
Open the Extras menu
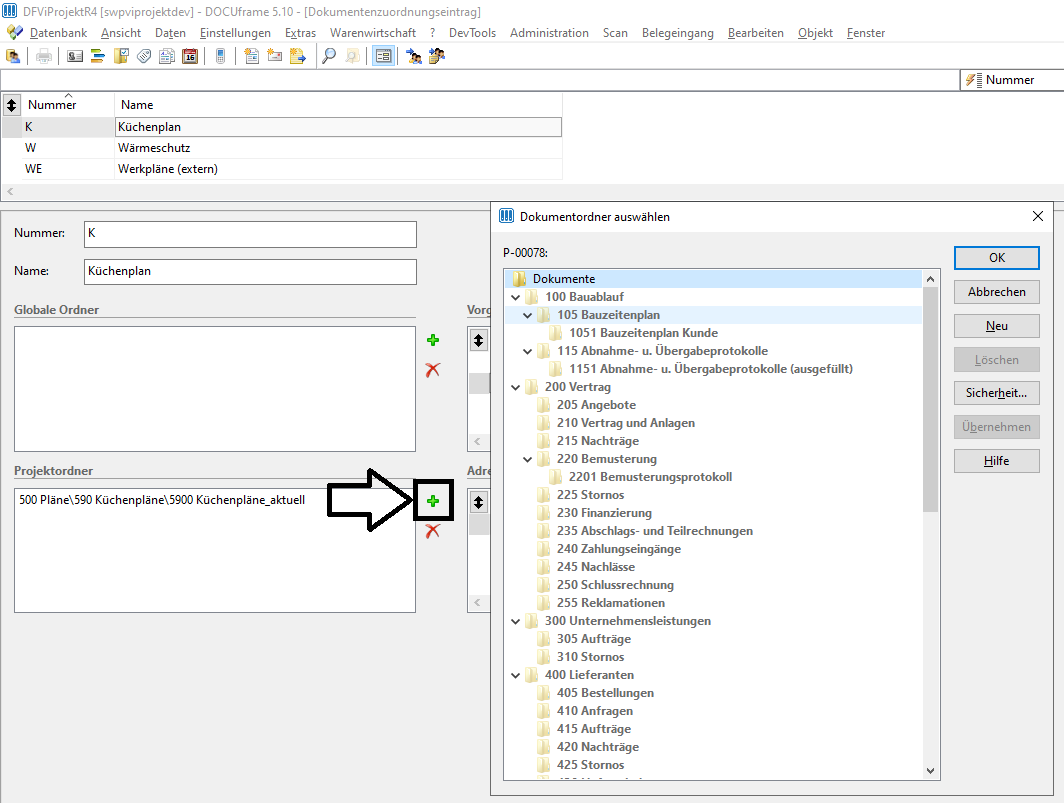300,33
